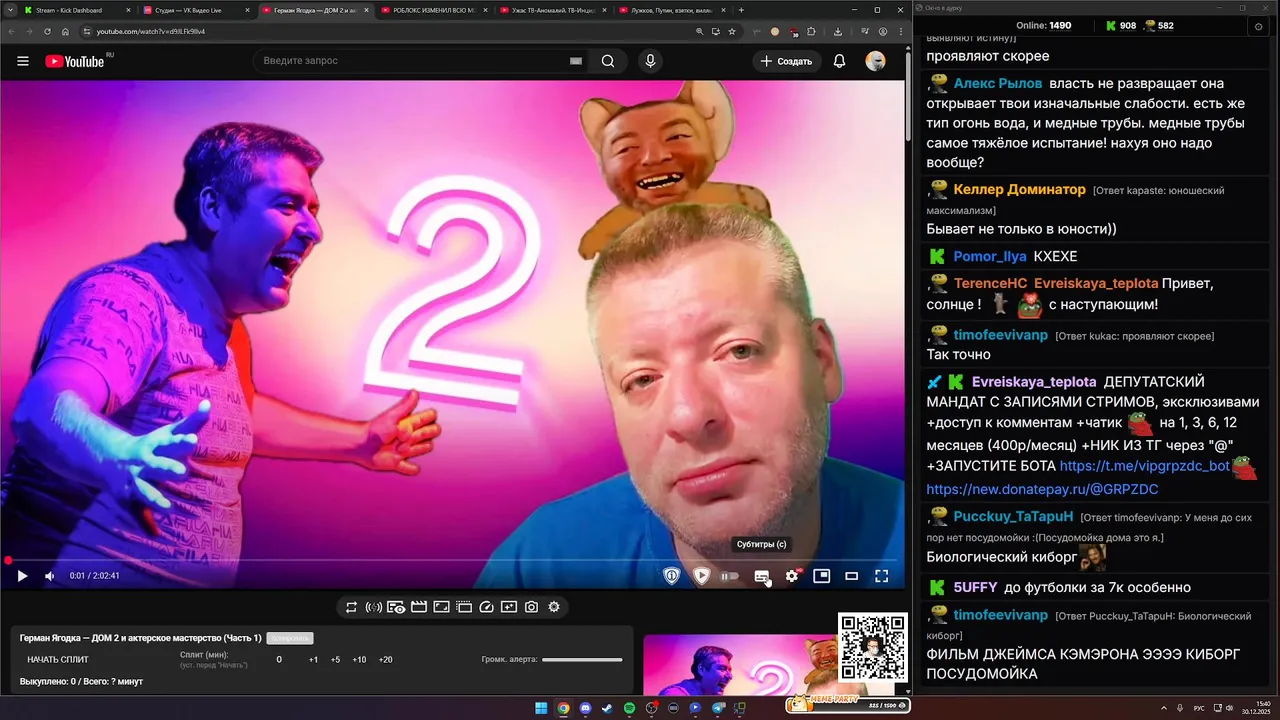This screenshot has height=720, width=1280.
Task: Click username Келлер Доминатор in chat
Action: click(x=1019, y=189)
